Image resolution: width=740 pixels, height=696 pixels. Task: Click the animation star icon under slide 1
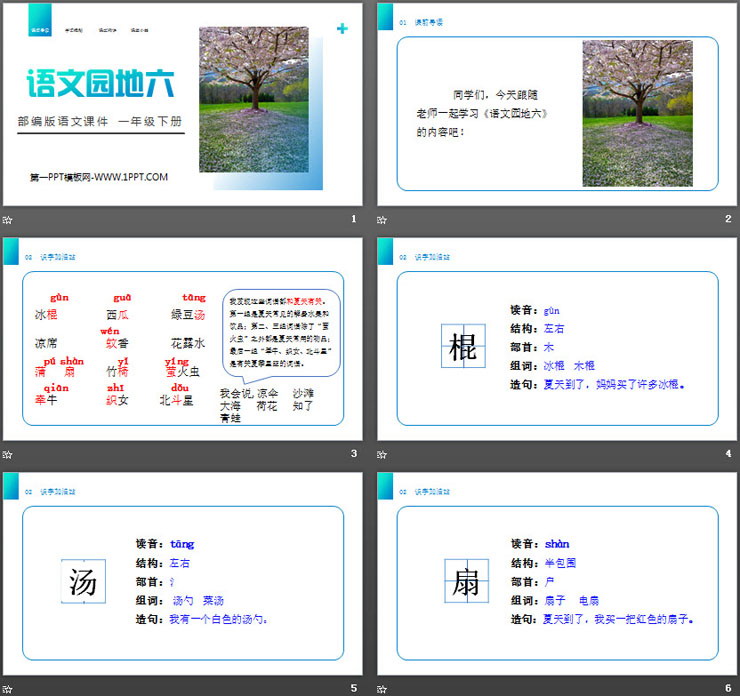(8, 219)
